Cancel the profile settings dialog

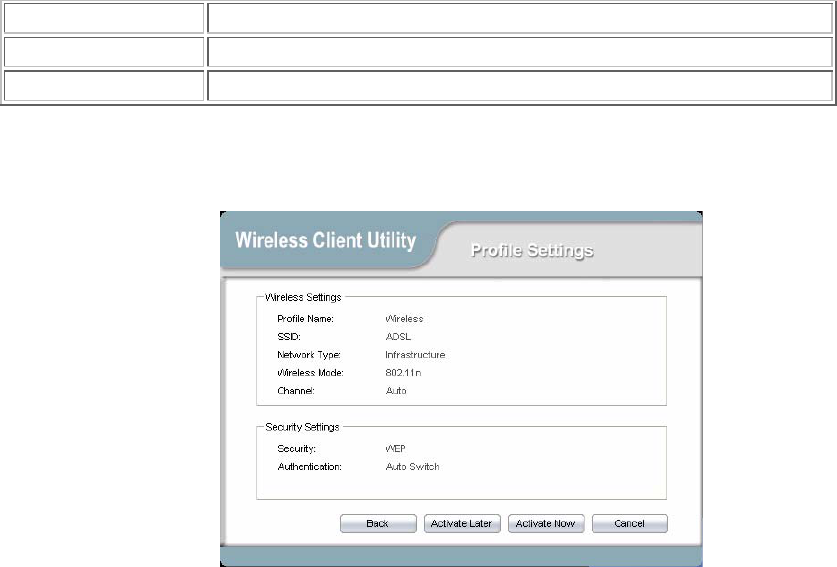coord(629,523)
